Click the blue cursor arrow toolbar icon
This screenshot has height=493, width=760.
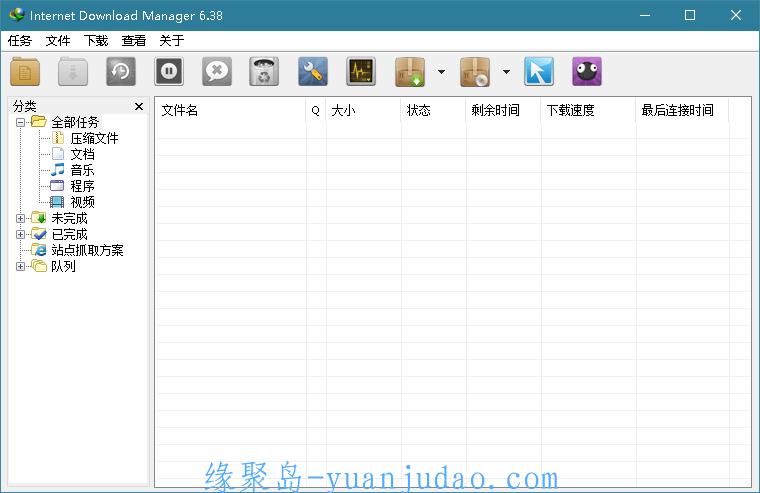click(x=538, y=72)
